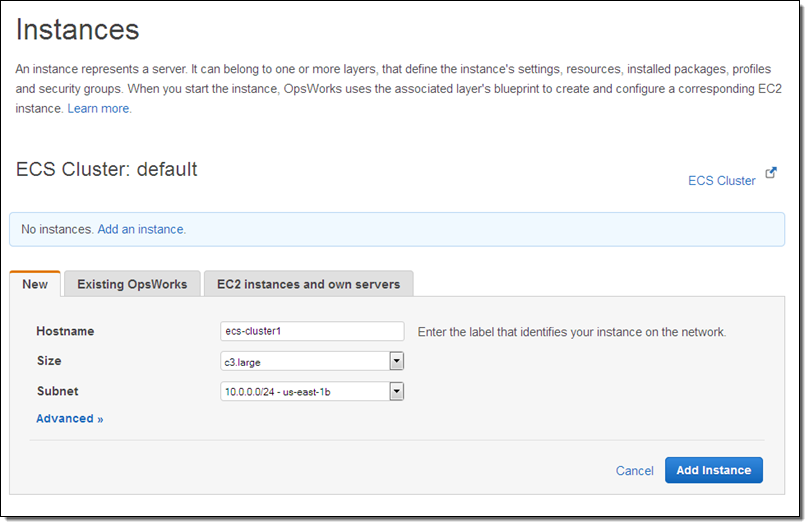Click the ECS Cluster: default heading
The width and height of the screenshot is (810, 527).
[107, 169]
